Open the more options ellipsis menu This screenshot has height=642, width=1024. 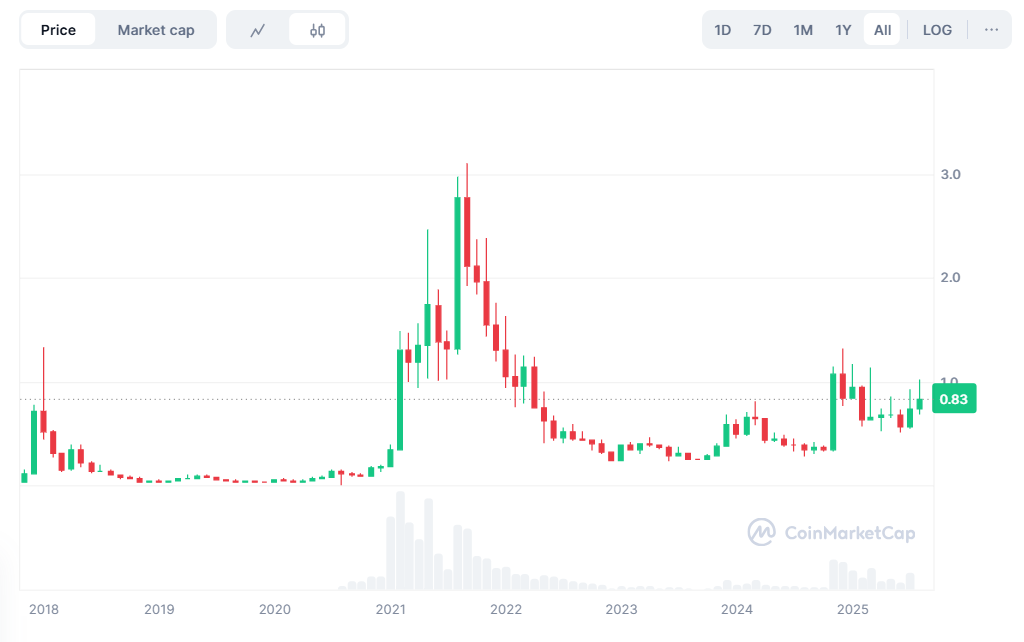coord(993,29)
